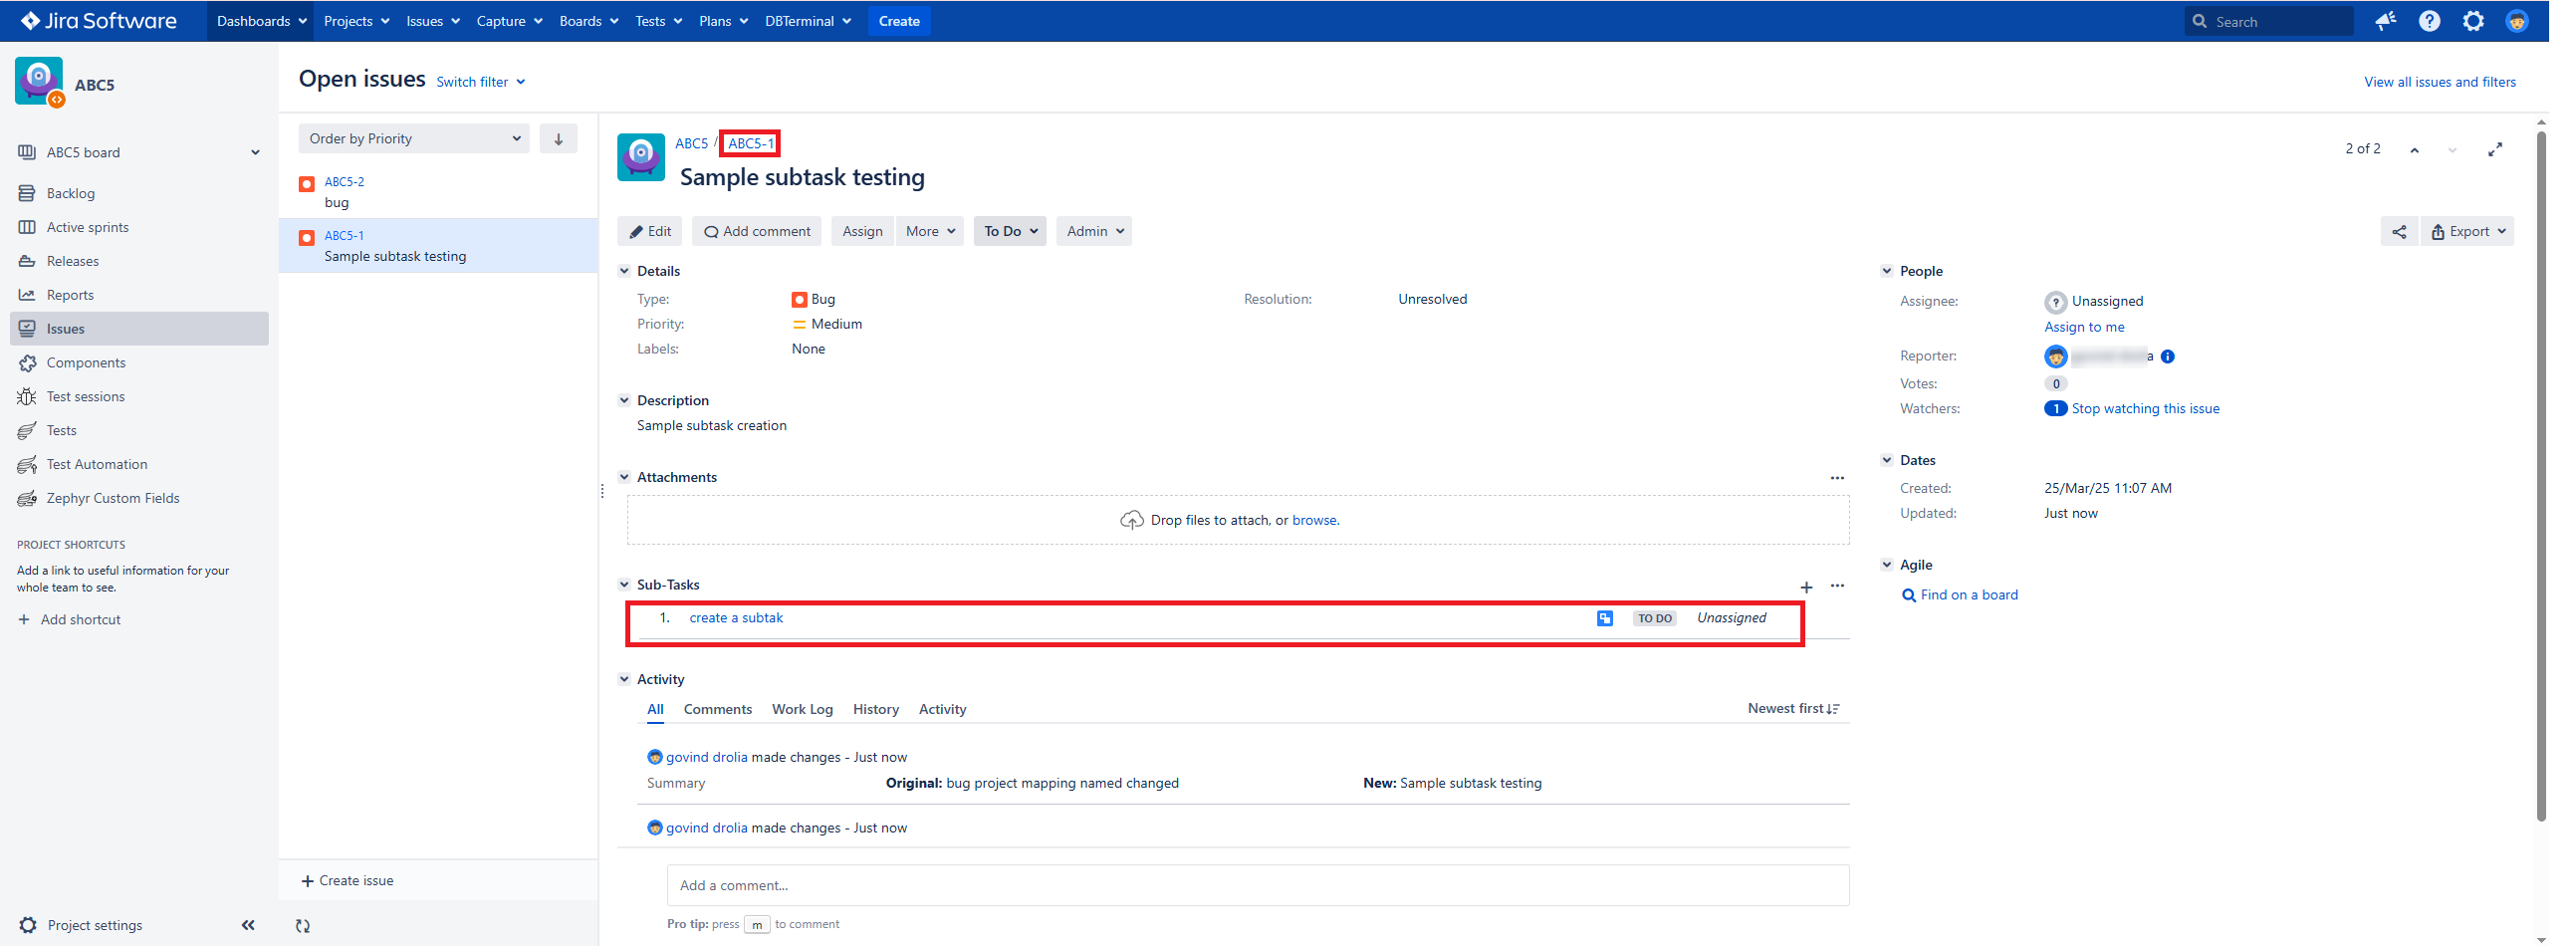
Task: Open your profile avatar in the top bar
Action: pyautogui.click(x=2516, y=20)
